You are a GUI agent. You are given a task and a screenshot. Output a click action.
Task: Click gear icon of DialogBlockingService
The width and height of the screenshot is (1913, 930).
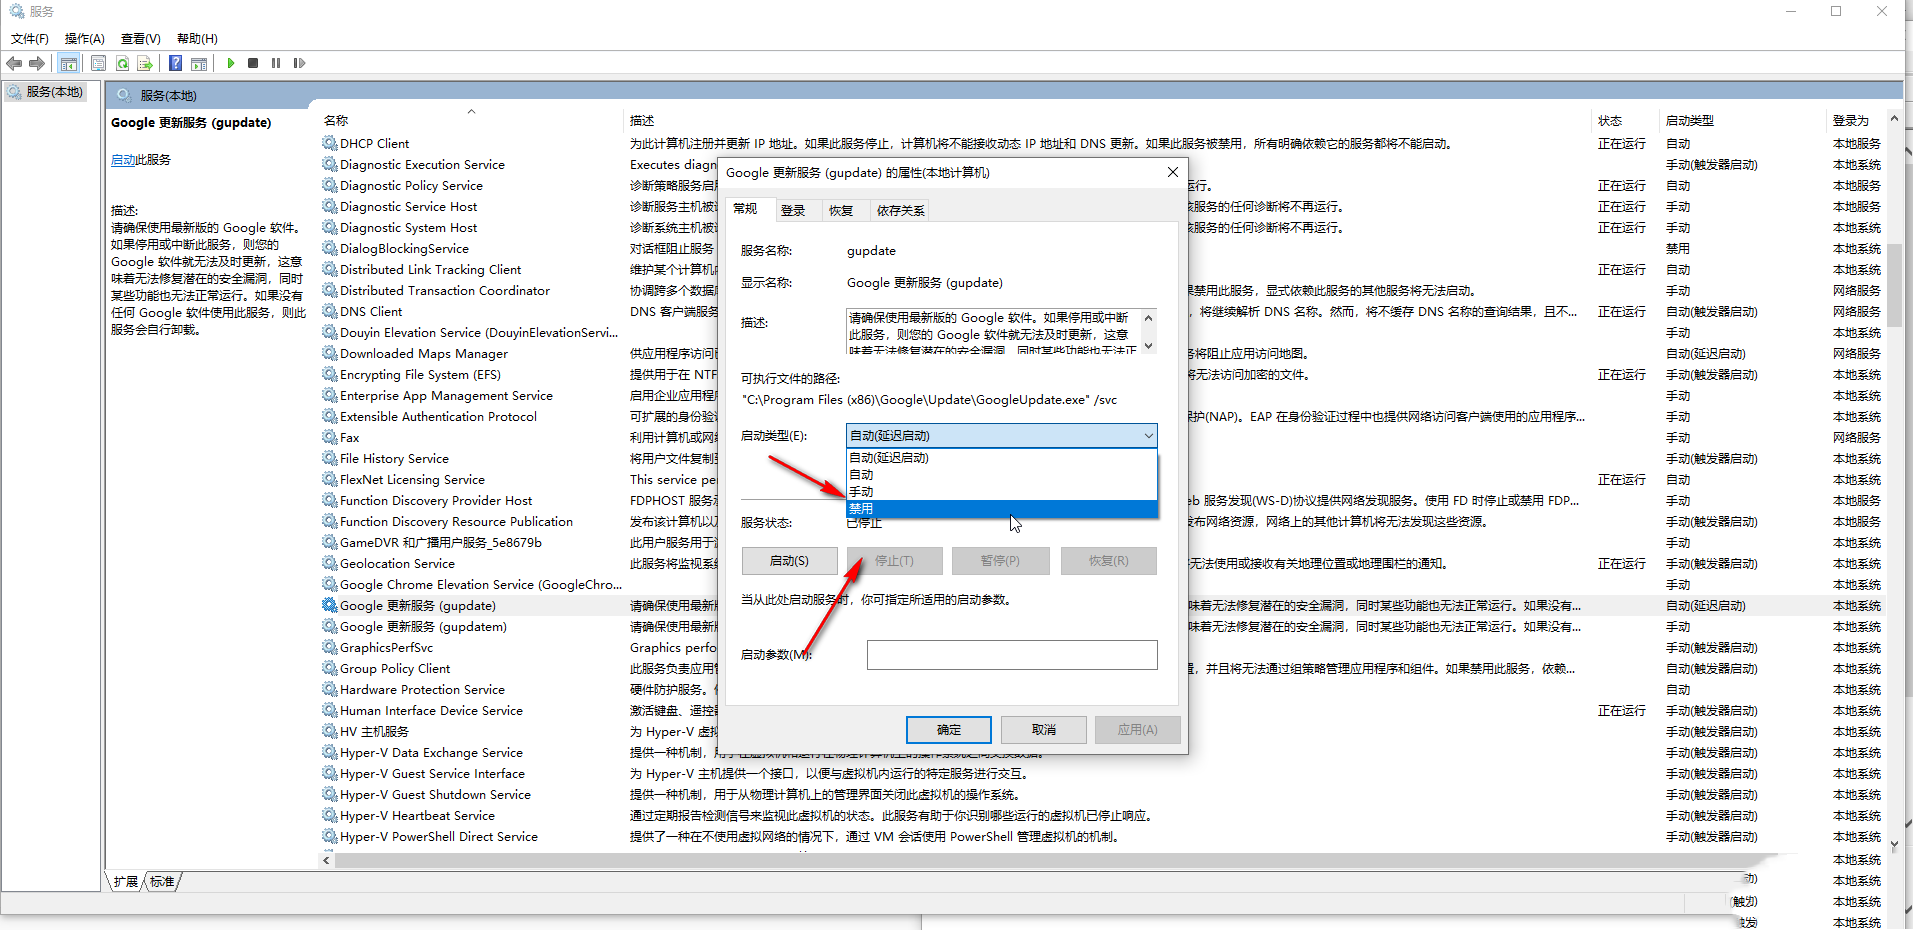[330, 248]
